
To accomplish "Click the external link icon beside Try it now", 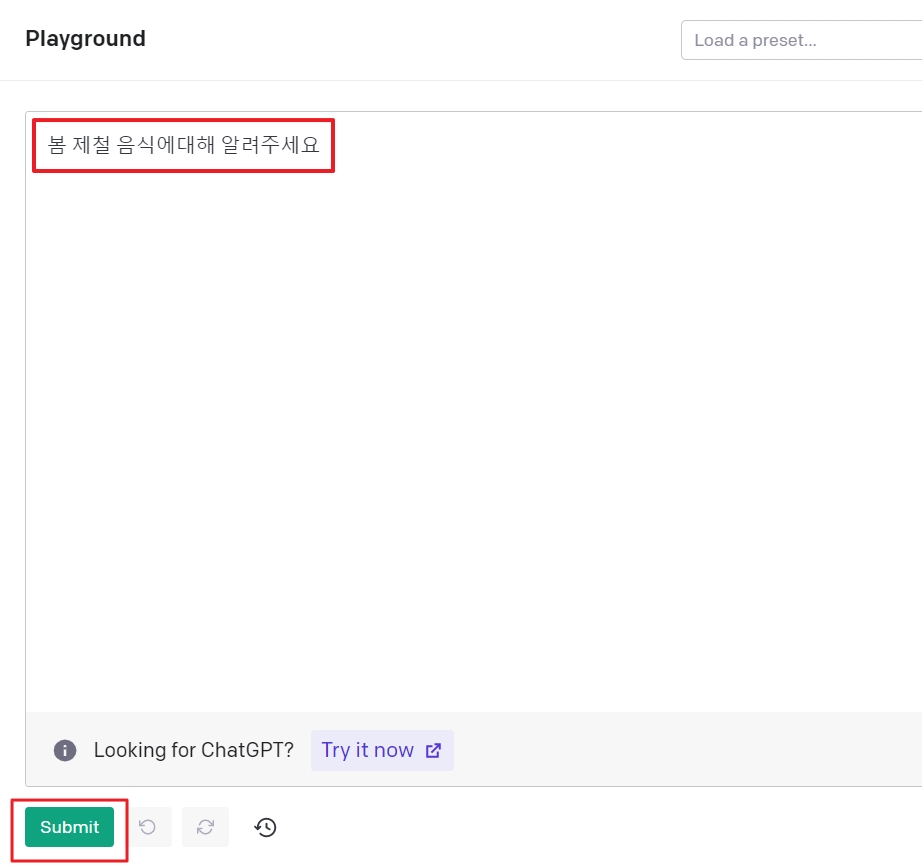I will click(433, 750).
